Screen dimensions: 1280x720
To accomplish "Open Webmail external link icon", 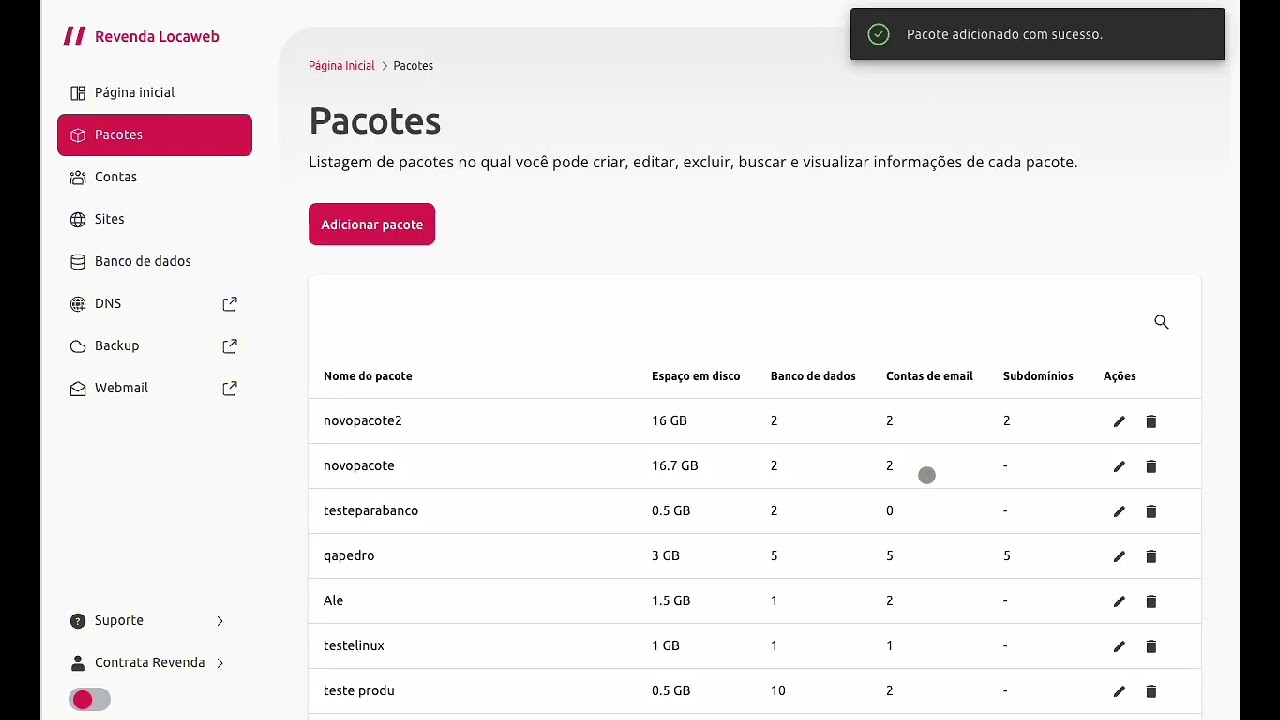I will [x=229, y=388].
